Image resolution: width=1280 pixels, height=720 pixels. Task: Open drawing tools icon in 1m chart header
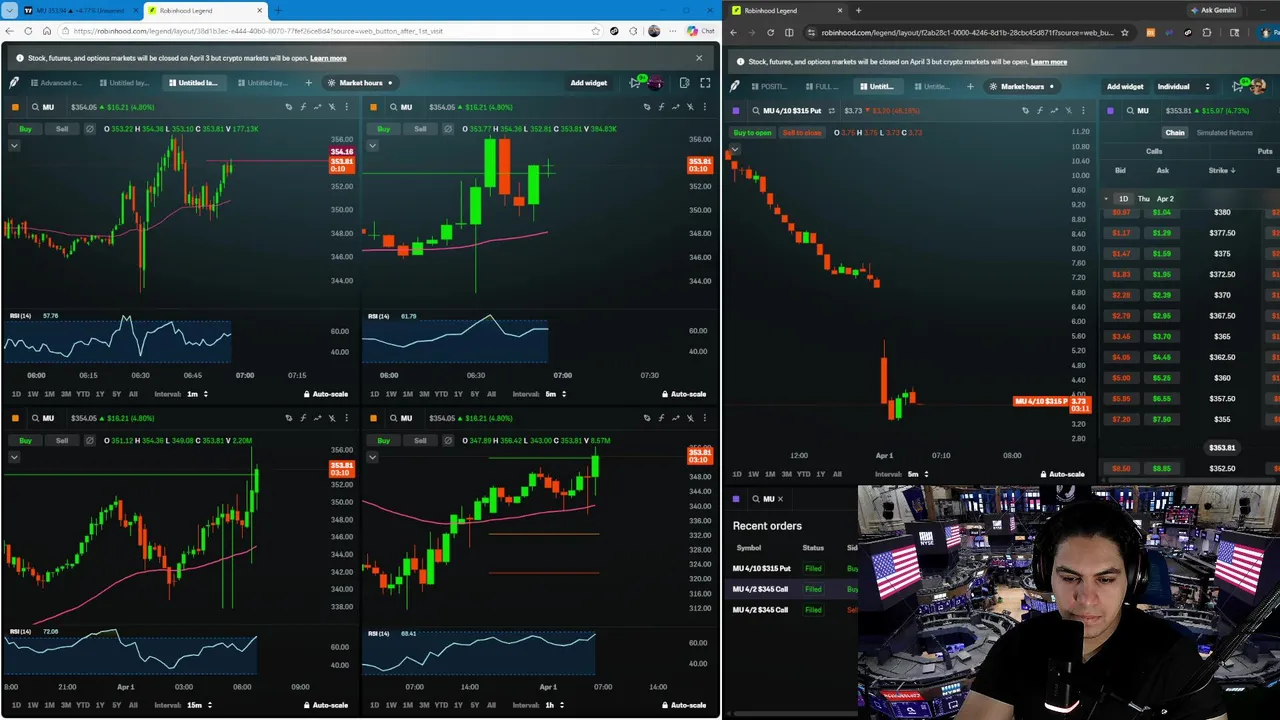[289, 107]
